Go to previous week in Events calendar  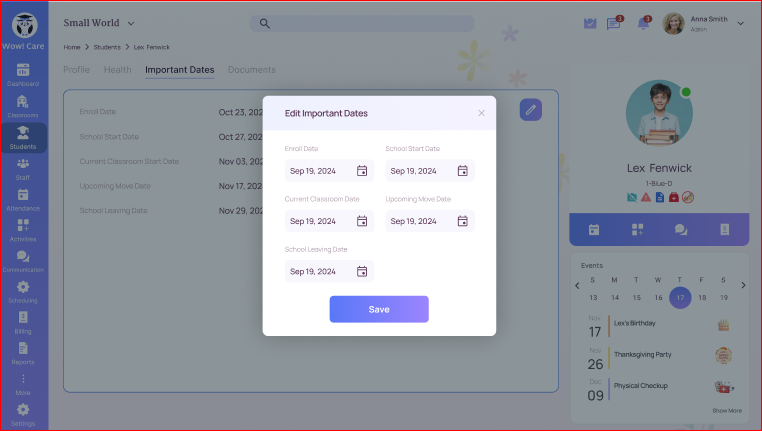point(577,286)
